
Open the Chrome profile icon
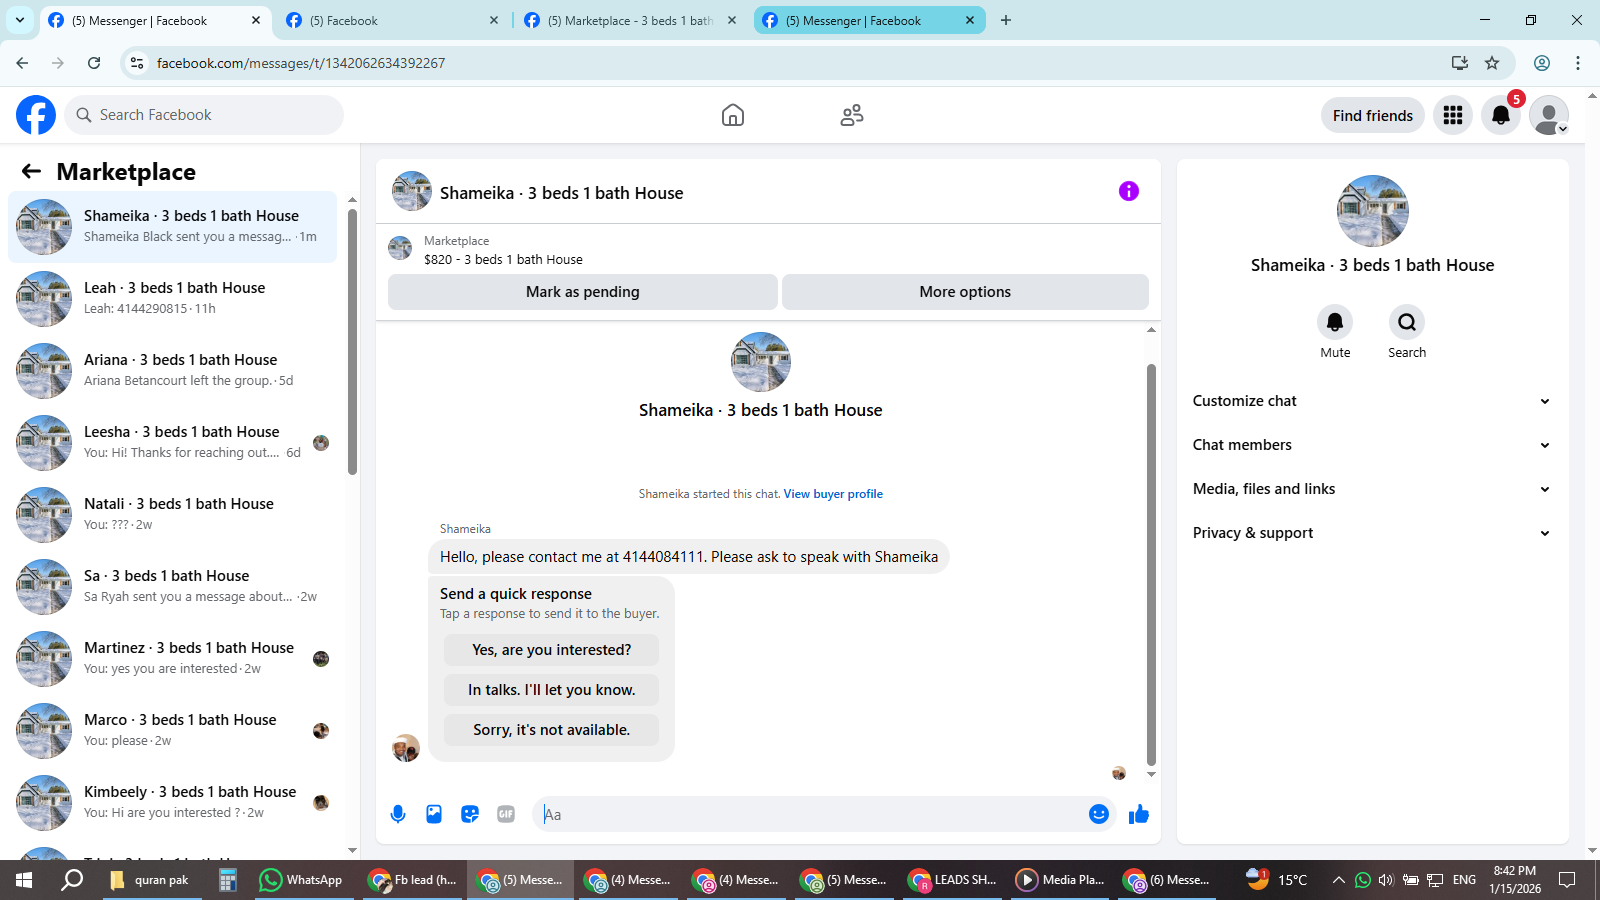pyautogui.click(x=1542, y=63)
